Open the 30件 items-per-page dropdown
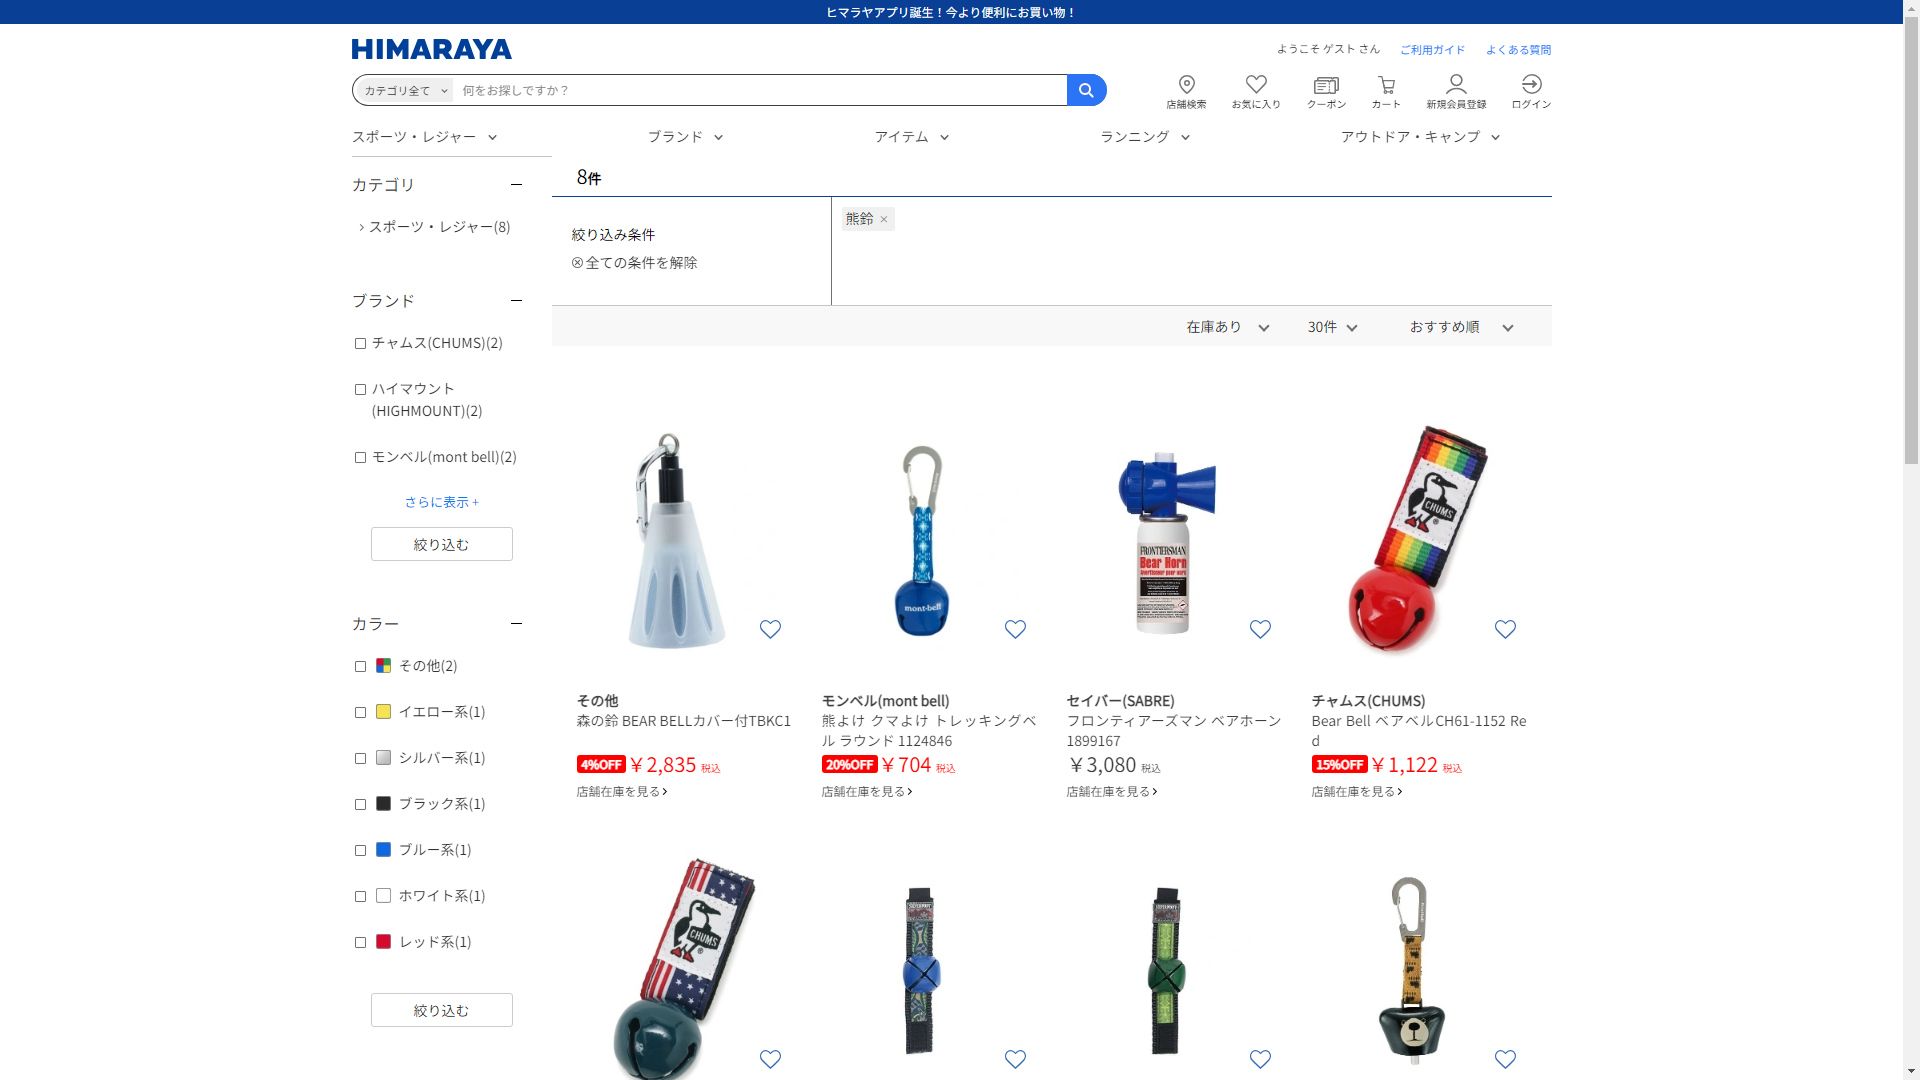Image resolution: width=1920 pixels, height=1080 pixels. click(1332, 327)
